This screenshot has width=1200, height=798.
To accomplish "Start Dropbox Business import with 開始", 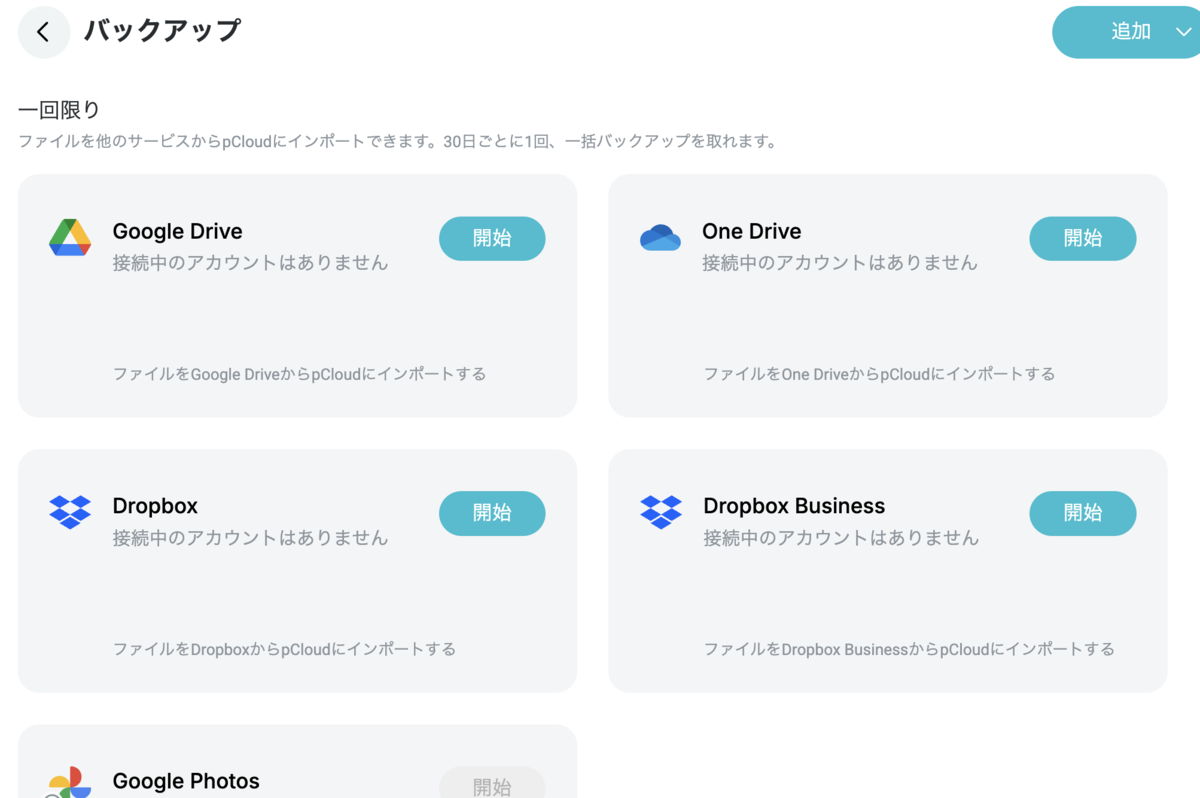I will click(x=1083, y=513).
